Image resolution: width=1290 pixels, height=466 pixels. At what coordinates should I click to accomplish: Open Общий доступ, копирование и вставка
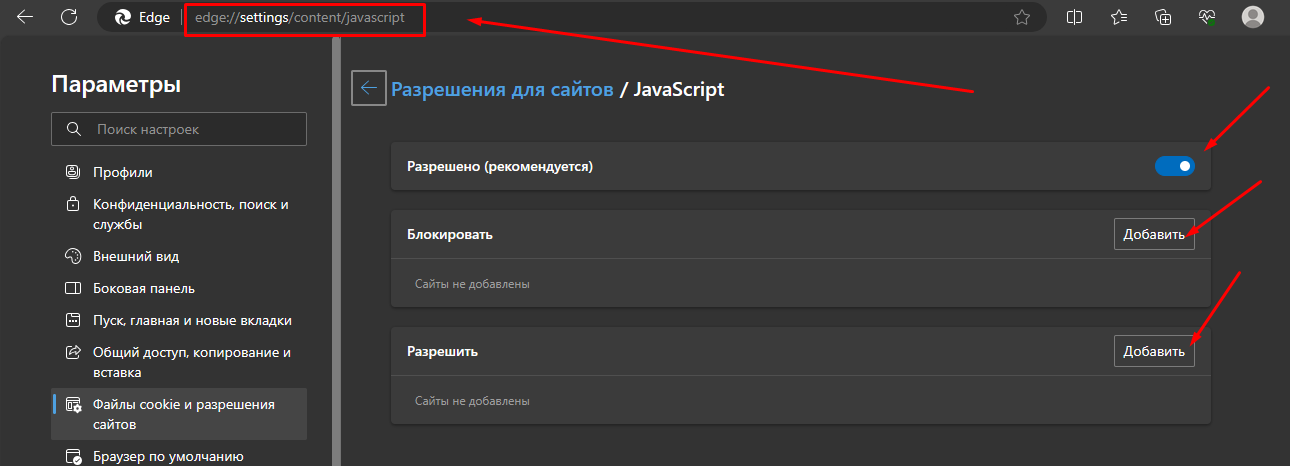point(179,362)
